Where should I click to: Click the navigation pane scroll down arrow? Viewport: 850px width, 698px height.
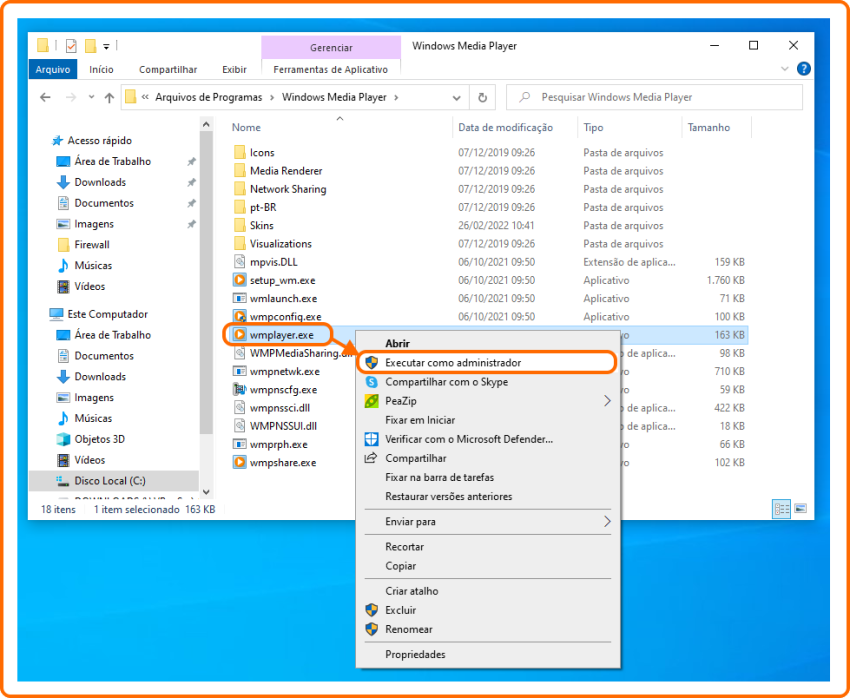point(206,492)
